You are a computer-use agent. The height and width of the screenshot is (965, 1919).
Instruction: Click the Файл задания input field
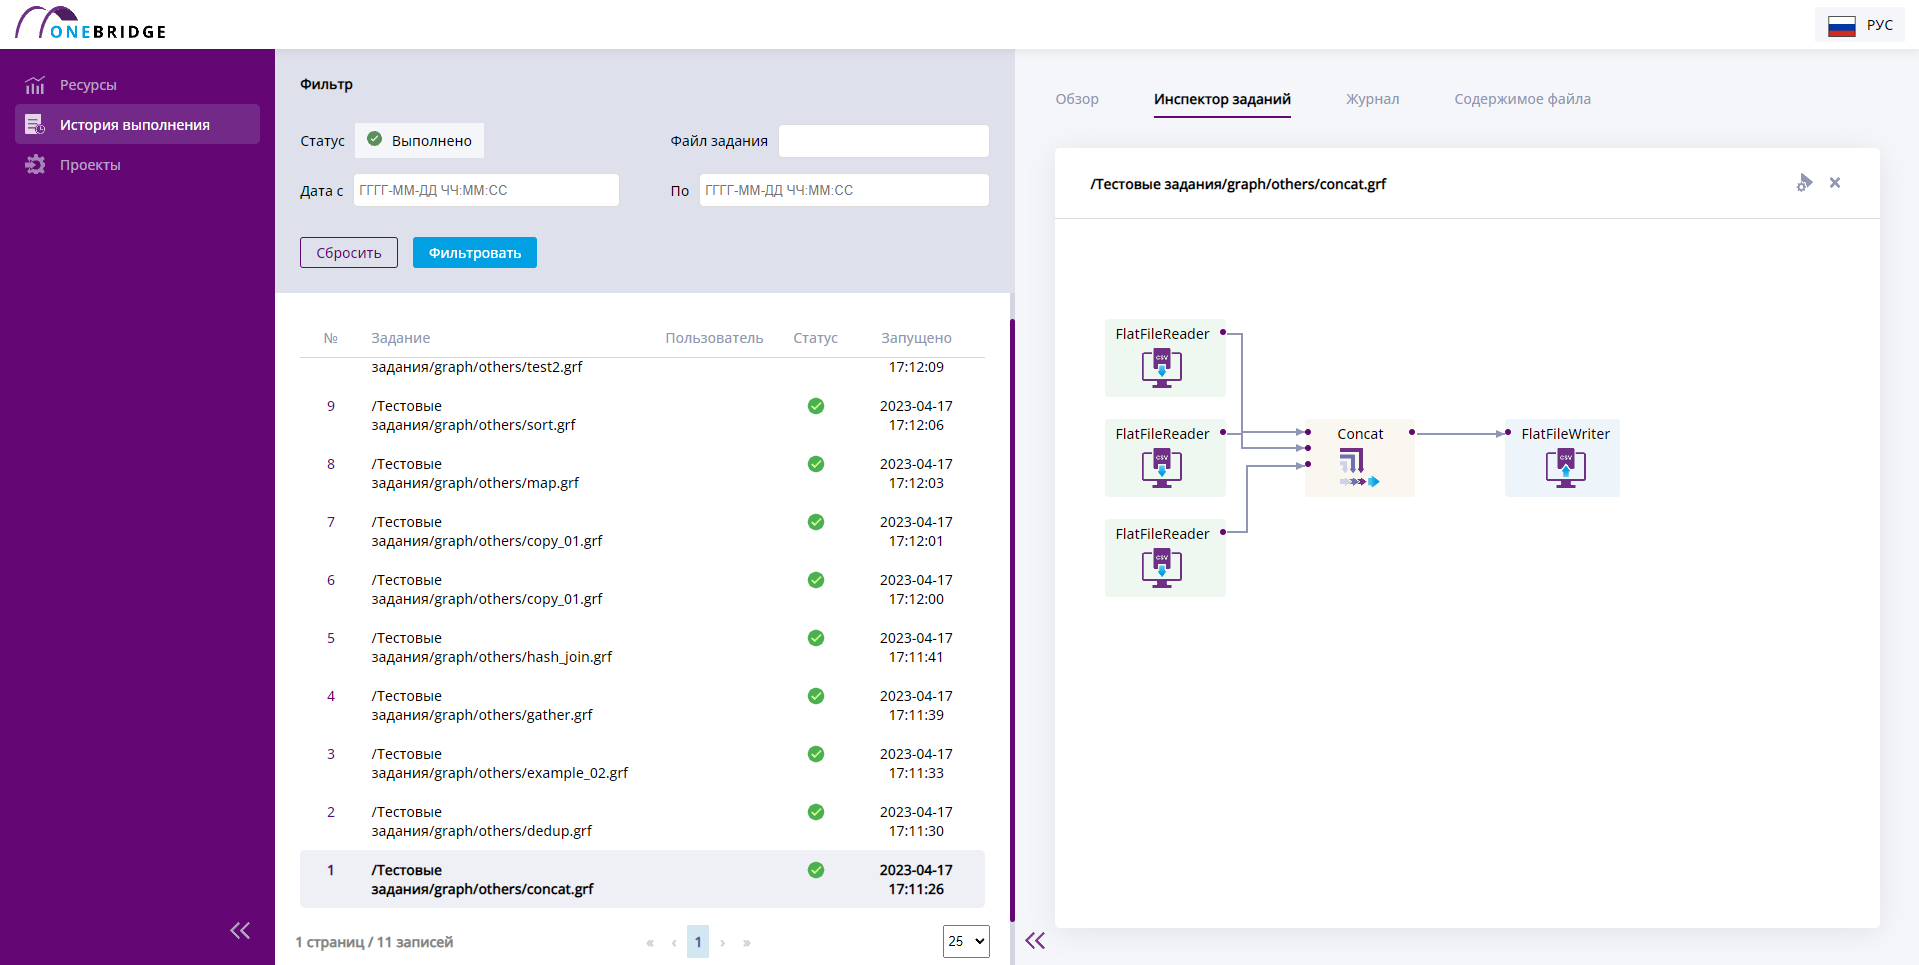[x=883, y=141]
